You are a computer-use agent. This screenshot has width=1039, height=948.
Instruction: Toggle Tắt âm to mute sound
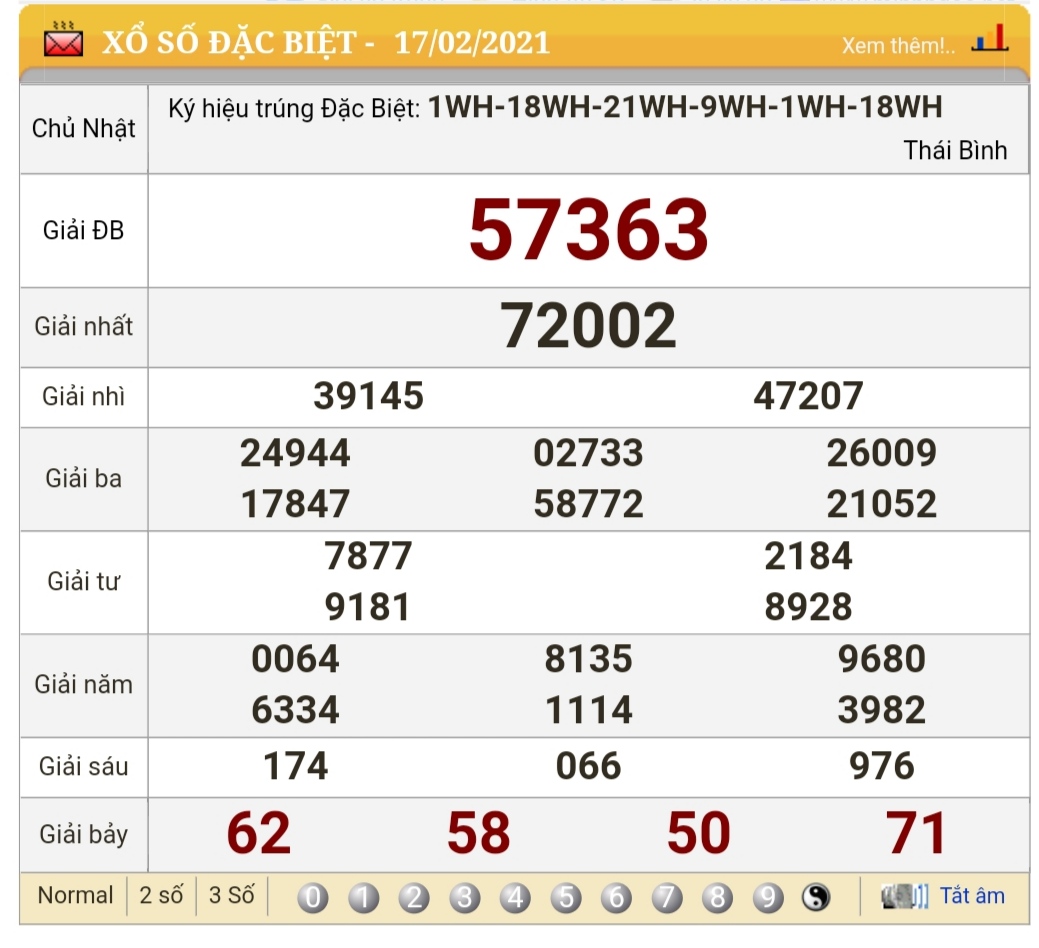pyautogui.click(x=972, y=896)
